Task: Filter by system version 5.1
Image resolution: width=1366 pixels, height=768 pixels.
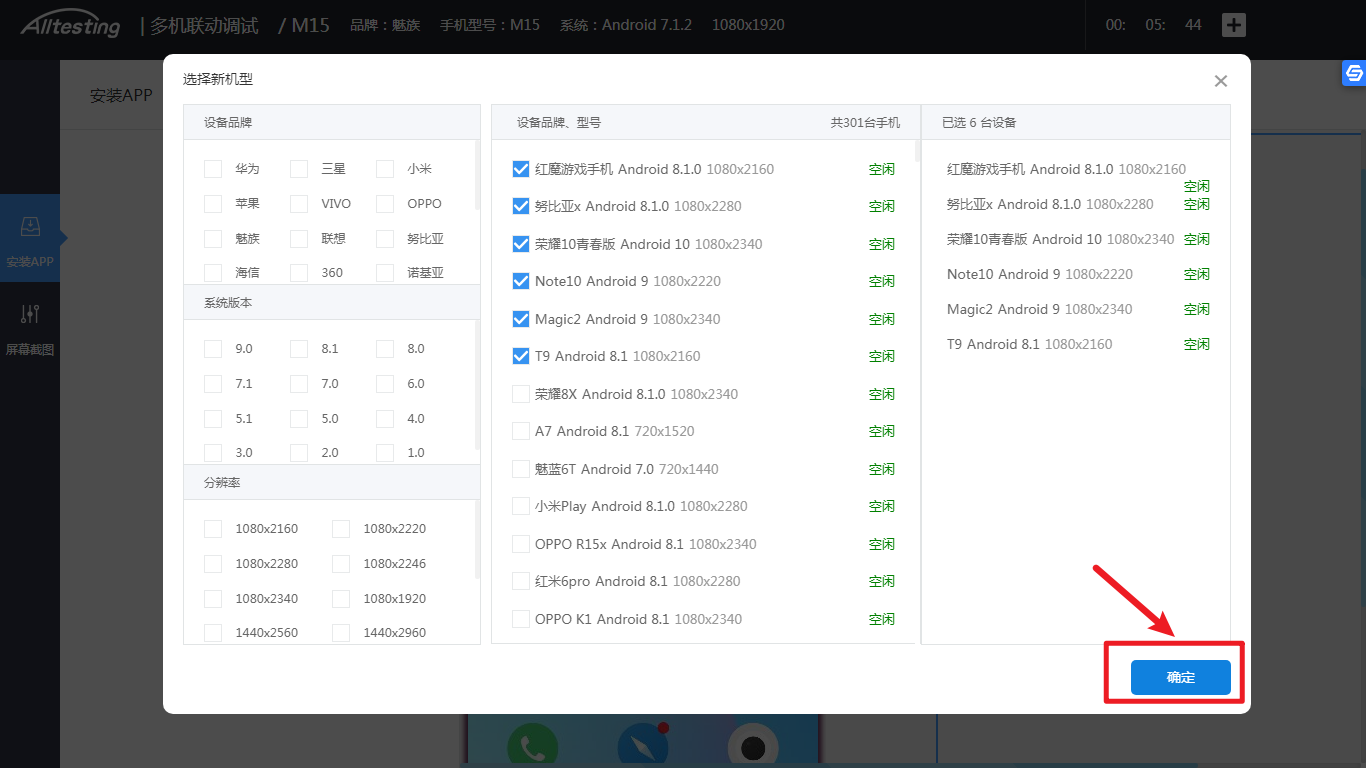Action: (x=213, y=419)
